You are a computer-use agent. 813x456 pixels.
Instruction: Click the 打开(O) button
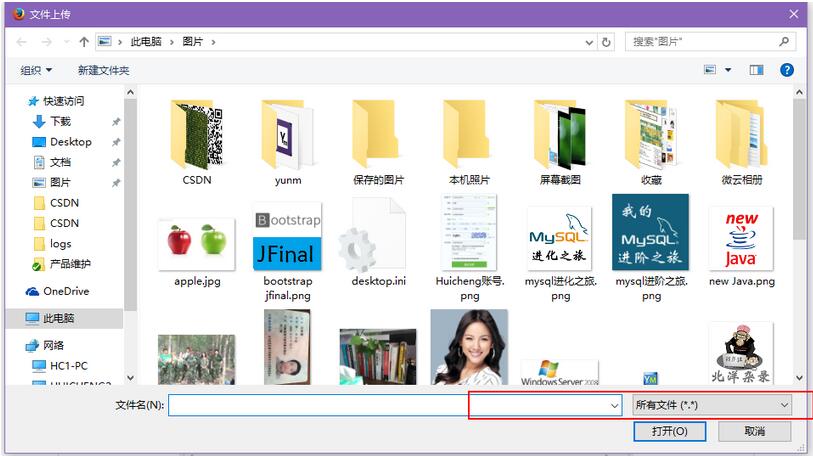[669, 431]
